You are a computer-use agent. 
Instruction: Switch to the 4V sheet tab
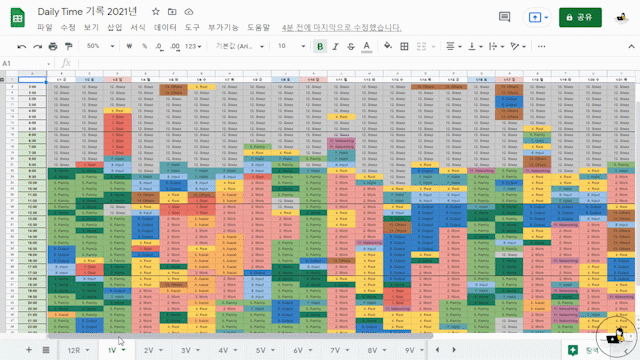[x=223, y=350]
